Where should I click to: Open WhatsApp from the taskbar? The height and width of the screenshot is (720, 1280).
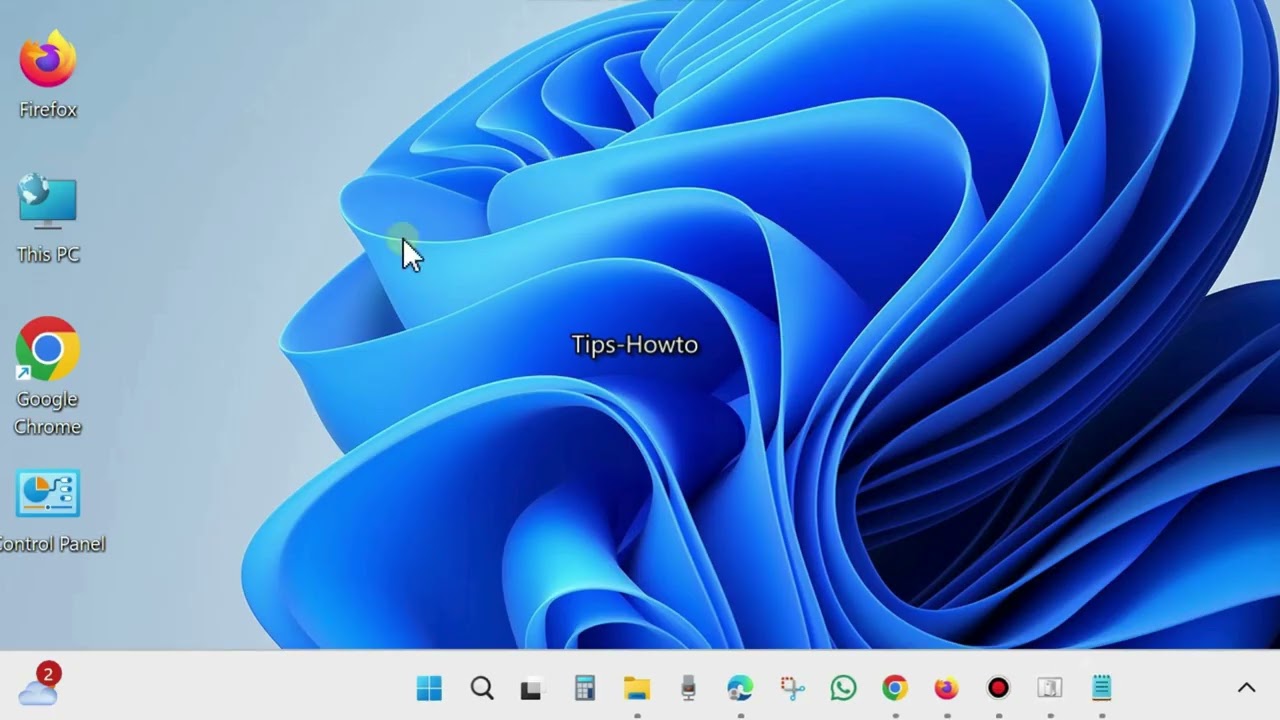point(843,688)
